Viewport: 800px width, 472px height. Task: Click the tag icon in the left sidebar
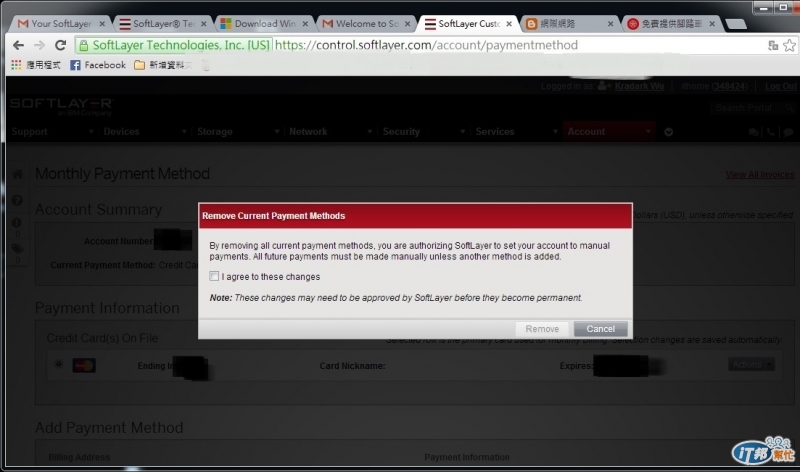17,249
